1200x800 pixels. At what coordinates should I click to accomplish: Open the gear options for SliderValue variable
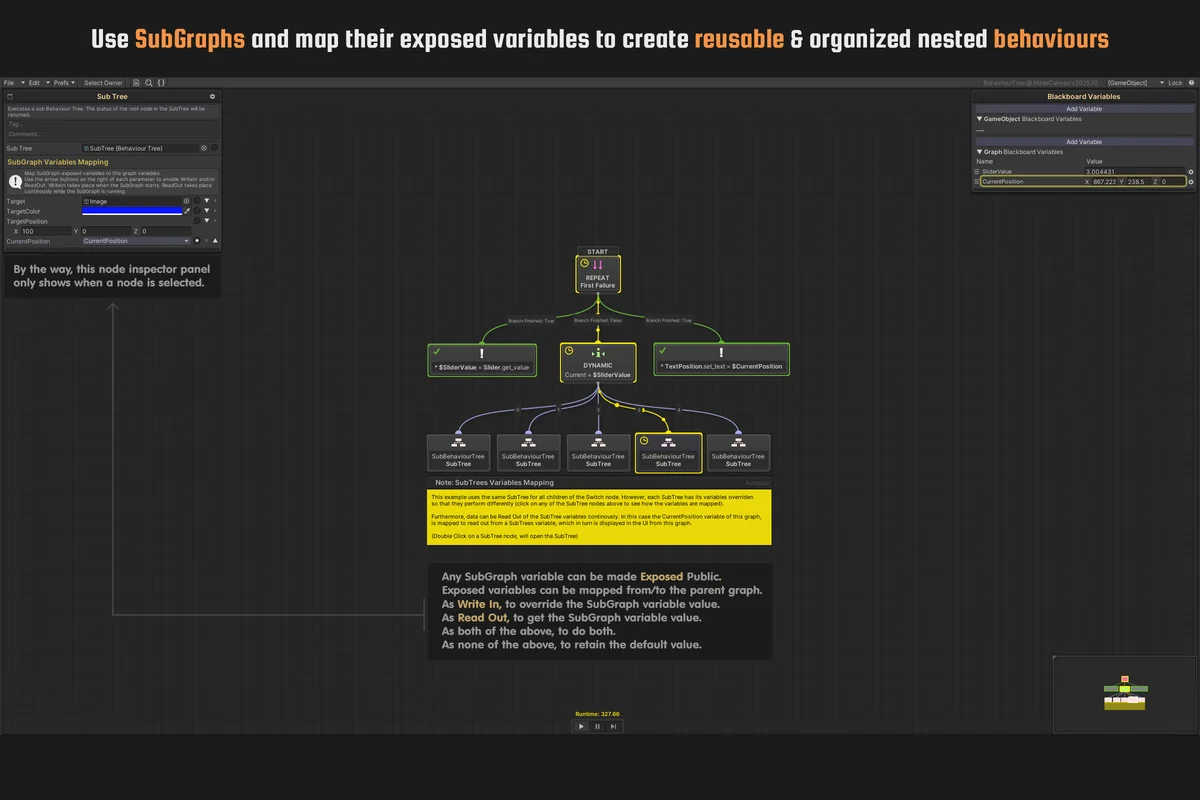click(x=1190, y=172)
